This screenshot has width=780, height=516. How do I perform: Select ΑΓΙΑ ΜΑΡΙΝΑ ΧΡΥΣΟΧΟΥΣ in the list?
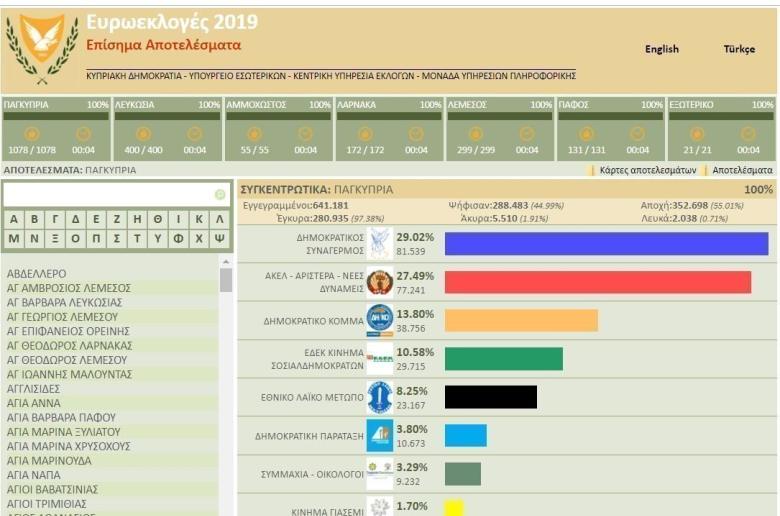tap(69, 446)
